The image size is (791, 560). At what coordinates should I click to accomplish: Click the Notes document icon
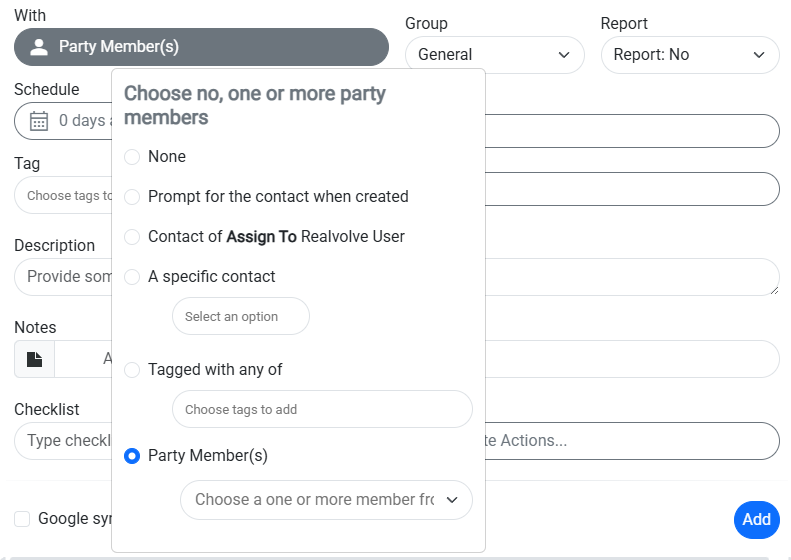[35, 359]
